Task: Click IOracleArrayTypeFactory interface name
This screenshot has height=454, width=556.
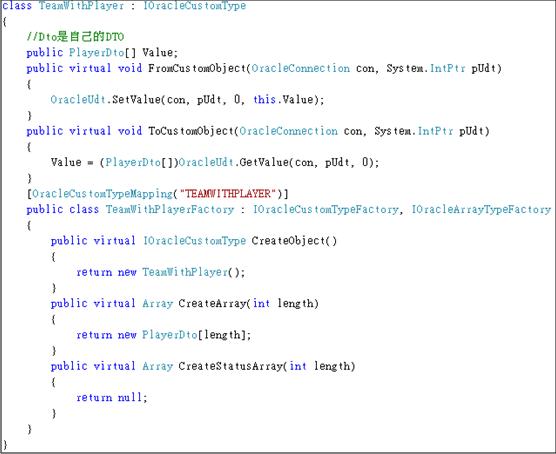Action: tap(481, 209)
